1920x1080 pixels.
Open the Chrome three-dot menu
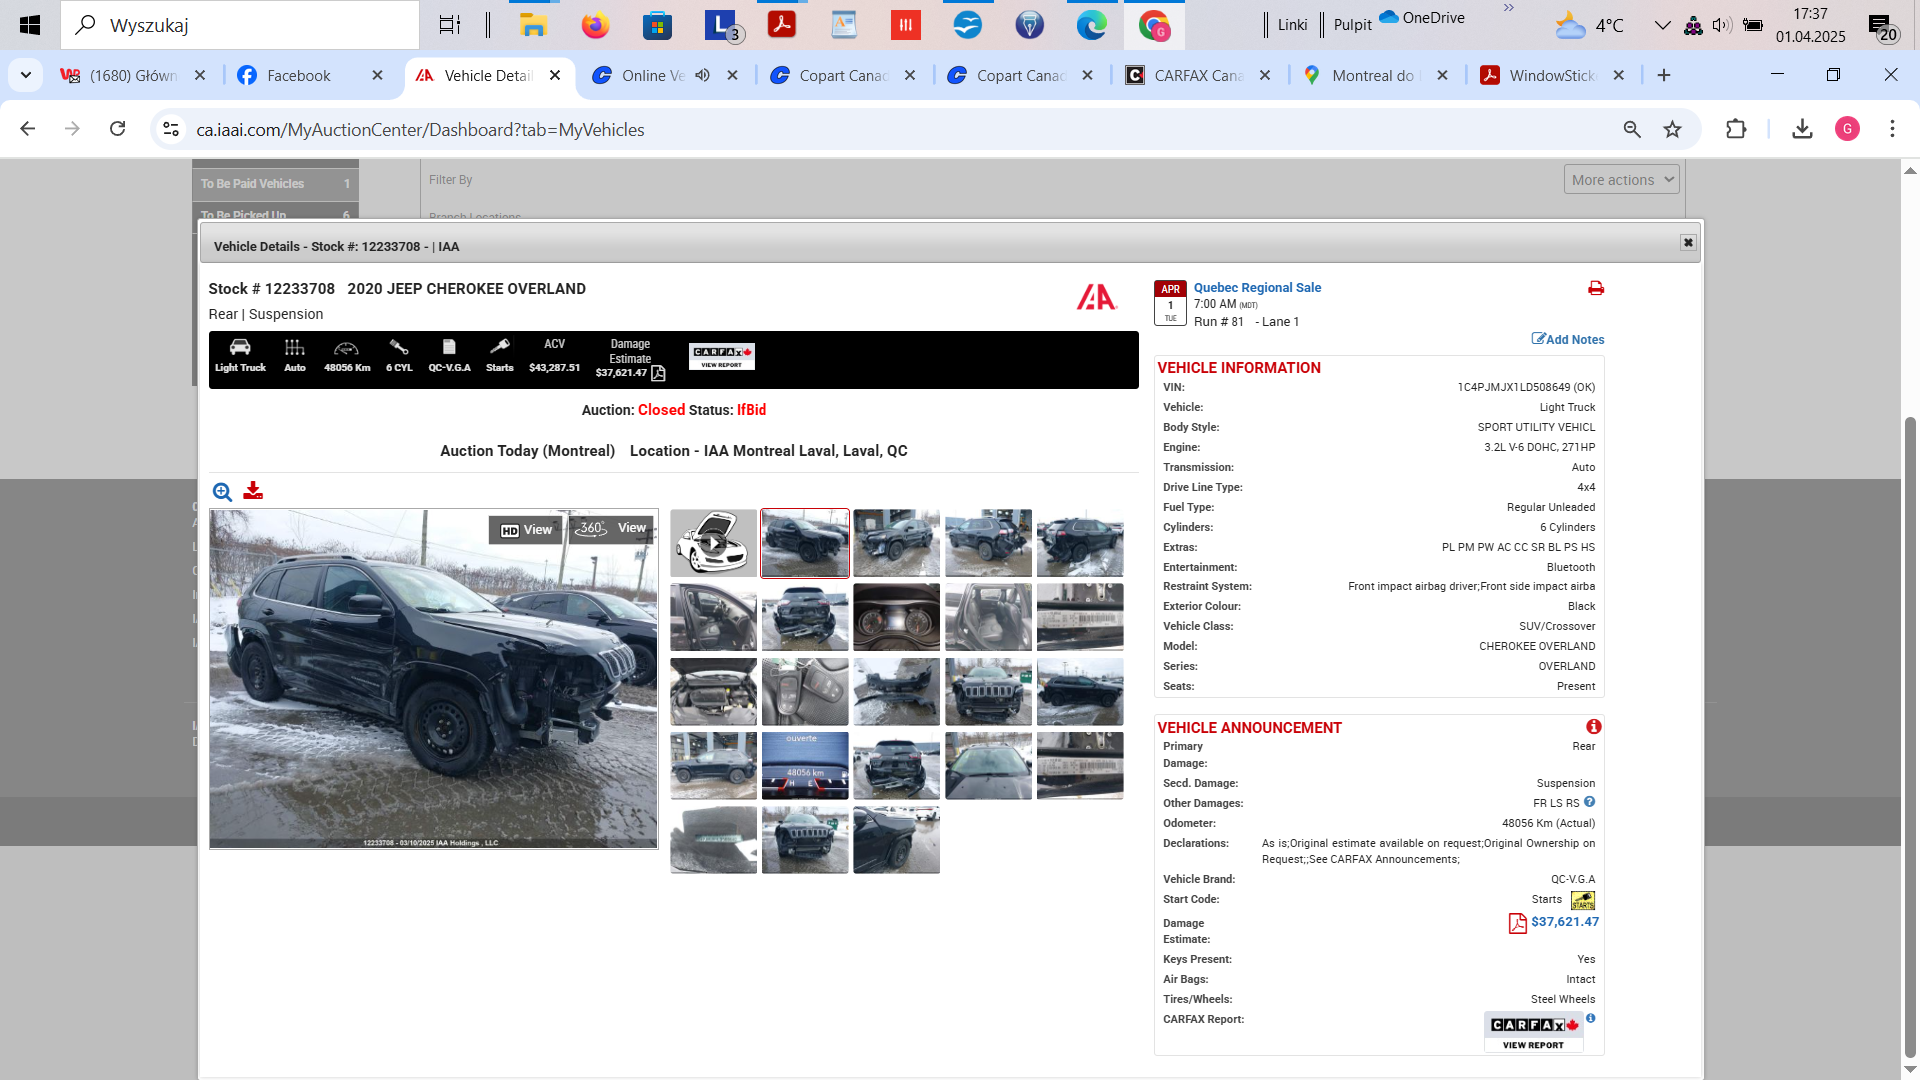(x=1892, y=129)
